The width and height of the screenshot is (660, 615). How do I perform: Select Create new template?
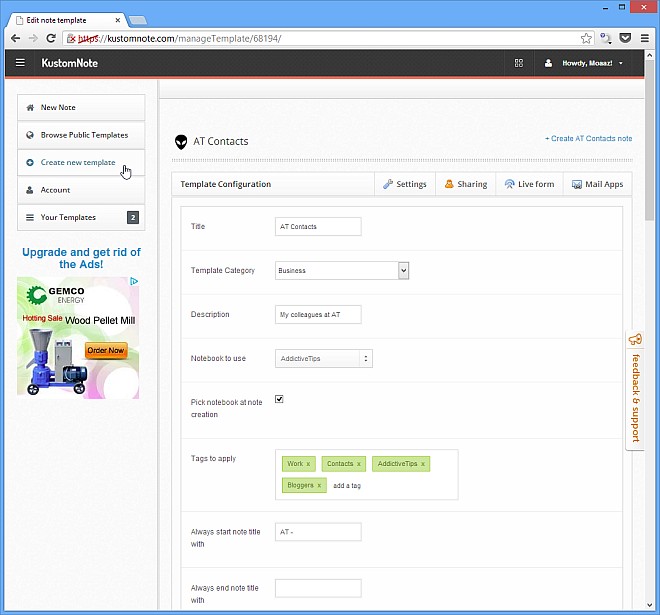(81, 162)
